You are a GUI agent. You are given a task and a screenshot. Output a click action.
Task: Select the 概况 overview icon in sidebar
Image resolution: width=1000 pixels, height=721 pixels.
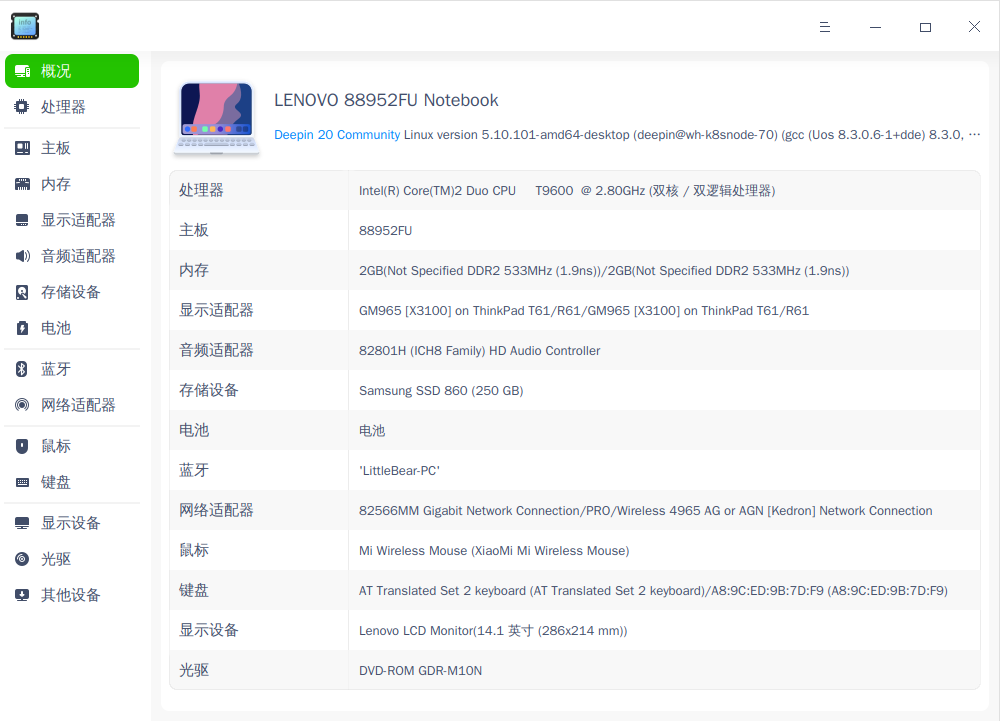22,71
